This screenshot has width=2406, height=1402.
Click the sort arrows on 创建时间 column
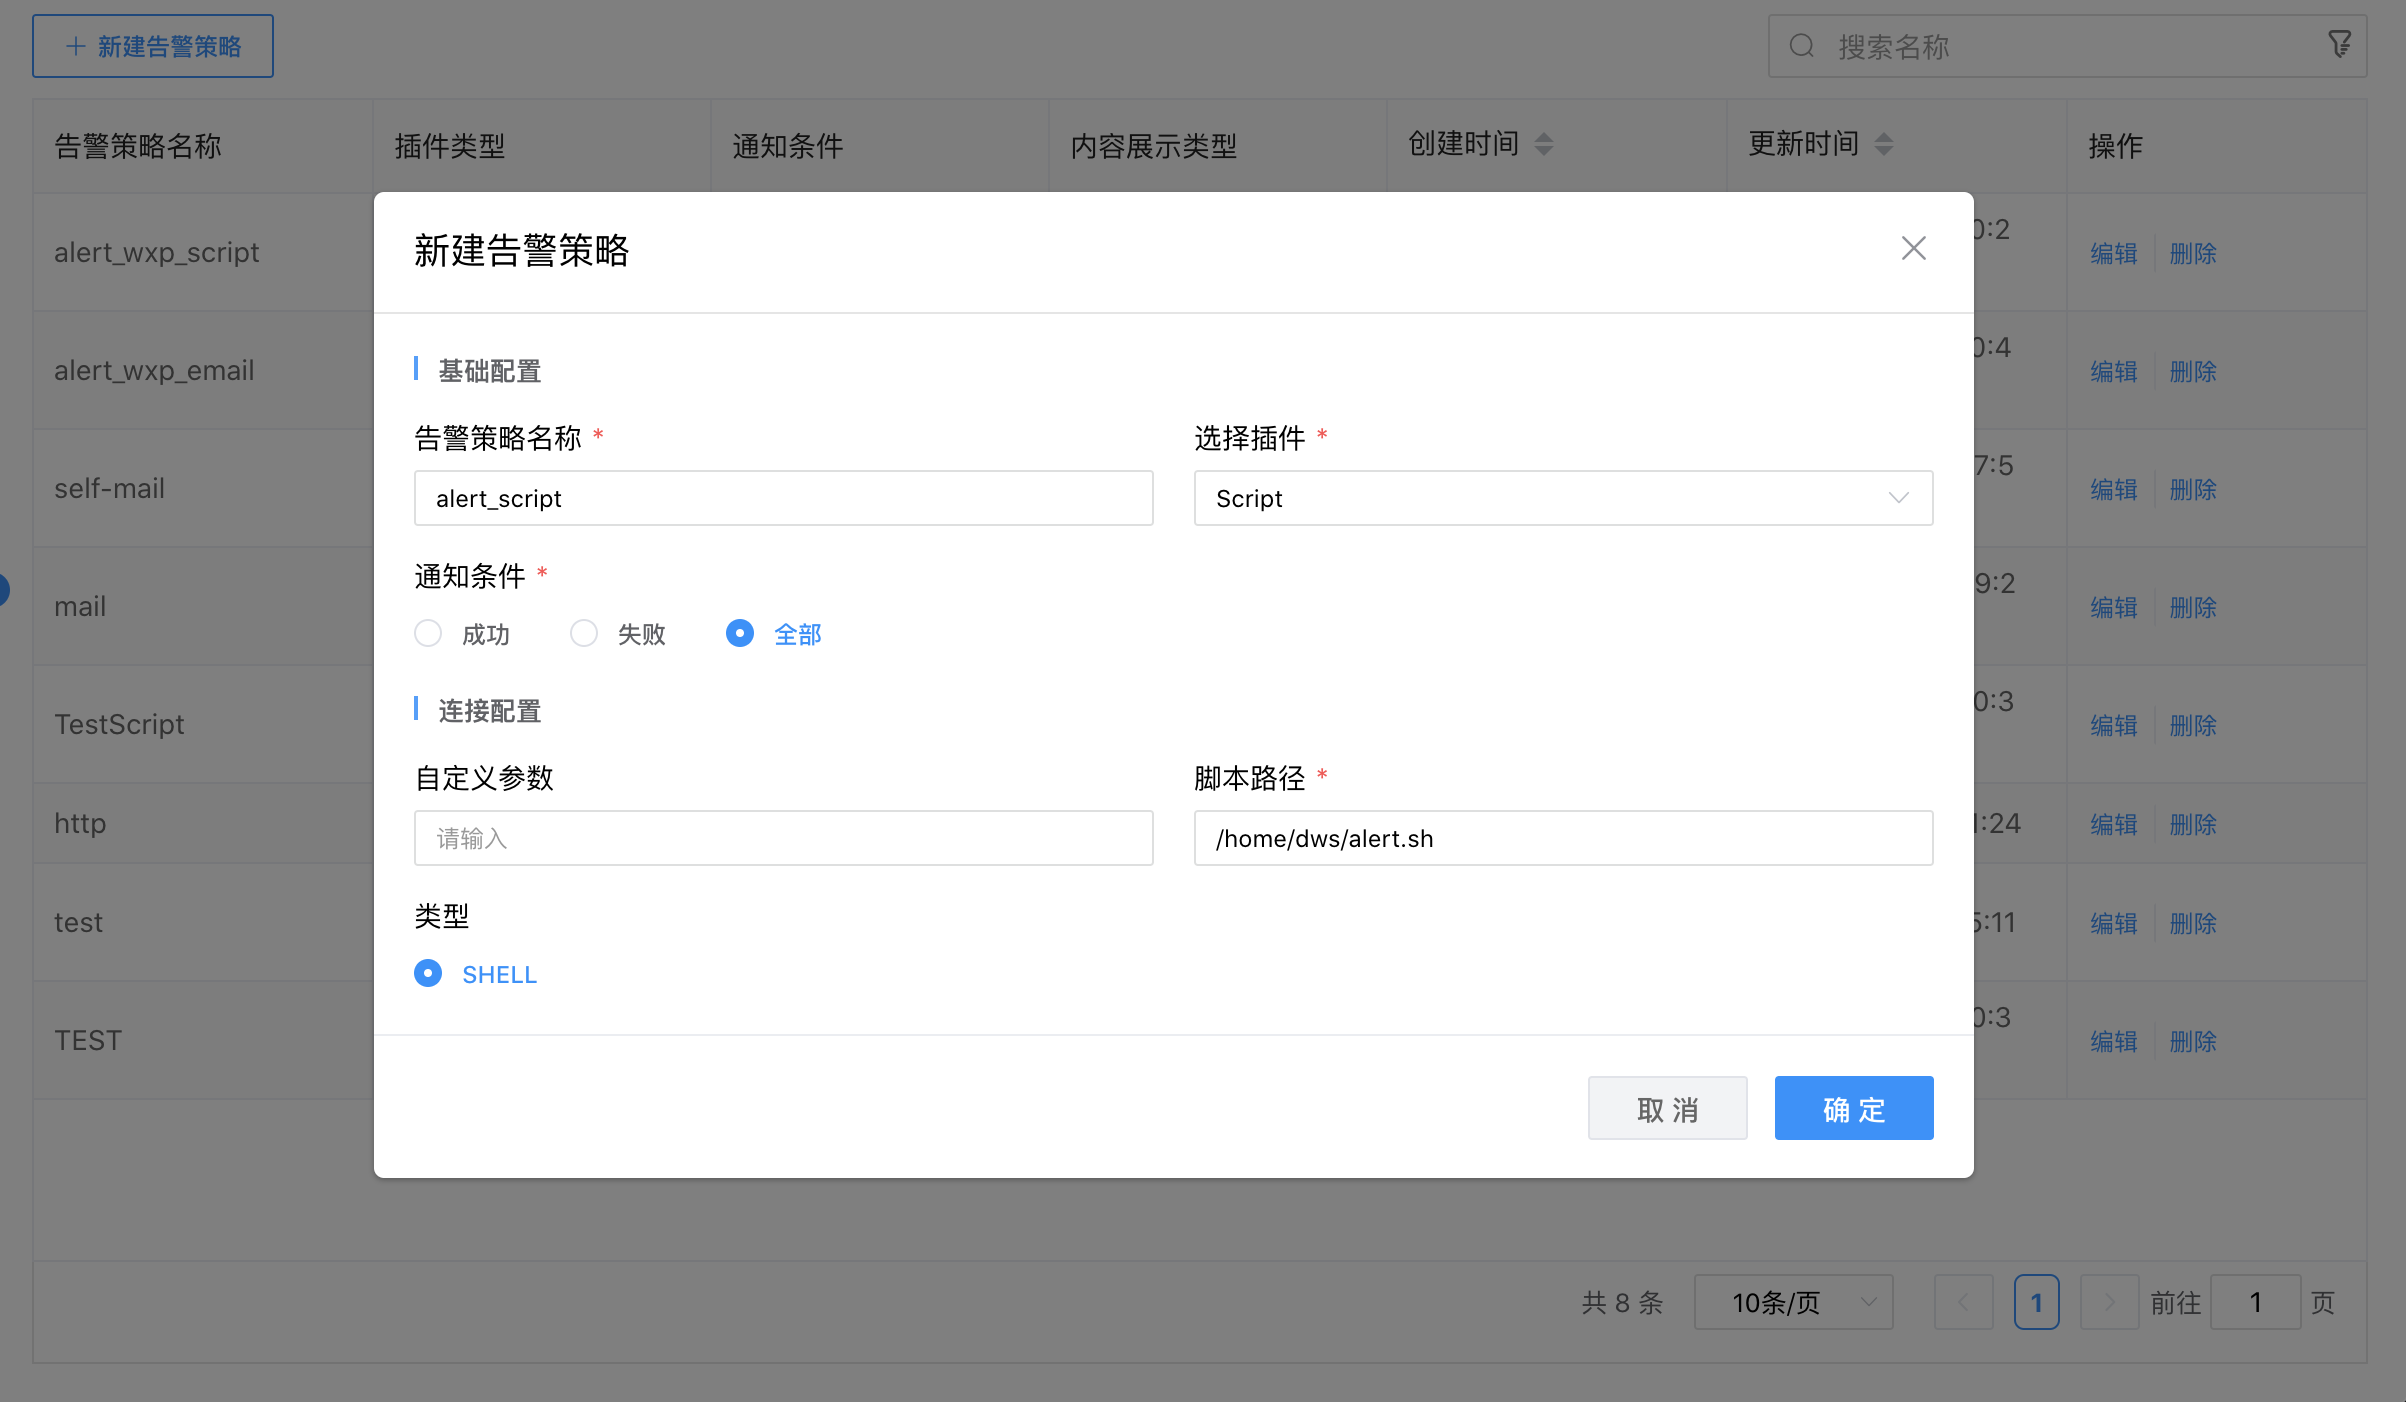click(1545, 144)
